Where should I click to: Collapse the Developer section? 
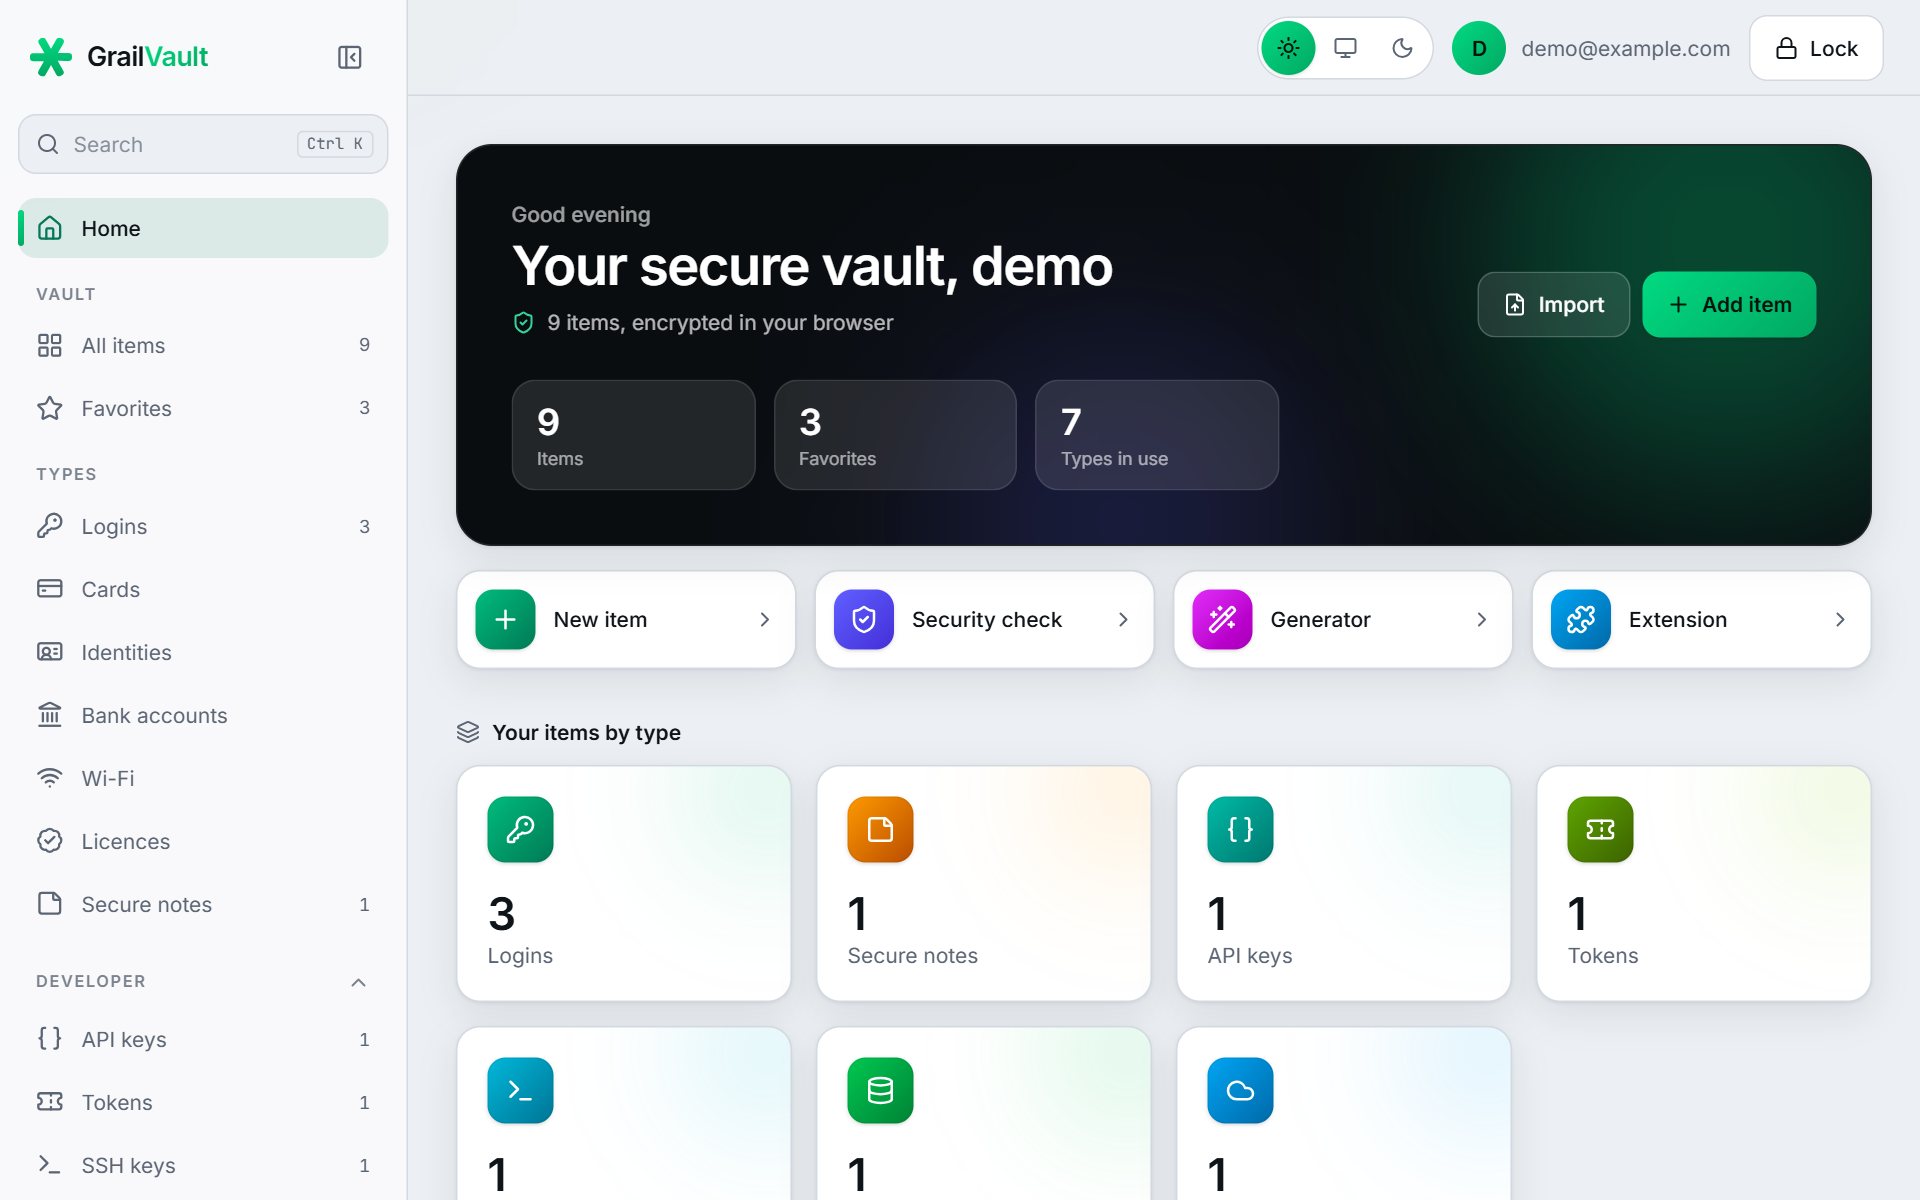click(x=358, y=982)
